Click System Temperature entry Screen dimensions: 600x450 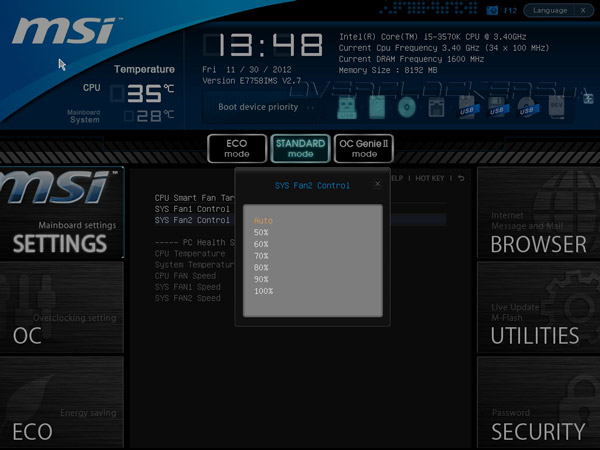[x=194, y=265]
